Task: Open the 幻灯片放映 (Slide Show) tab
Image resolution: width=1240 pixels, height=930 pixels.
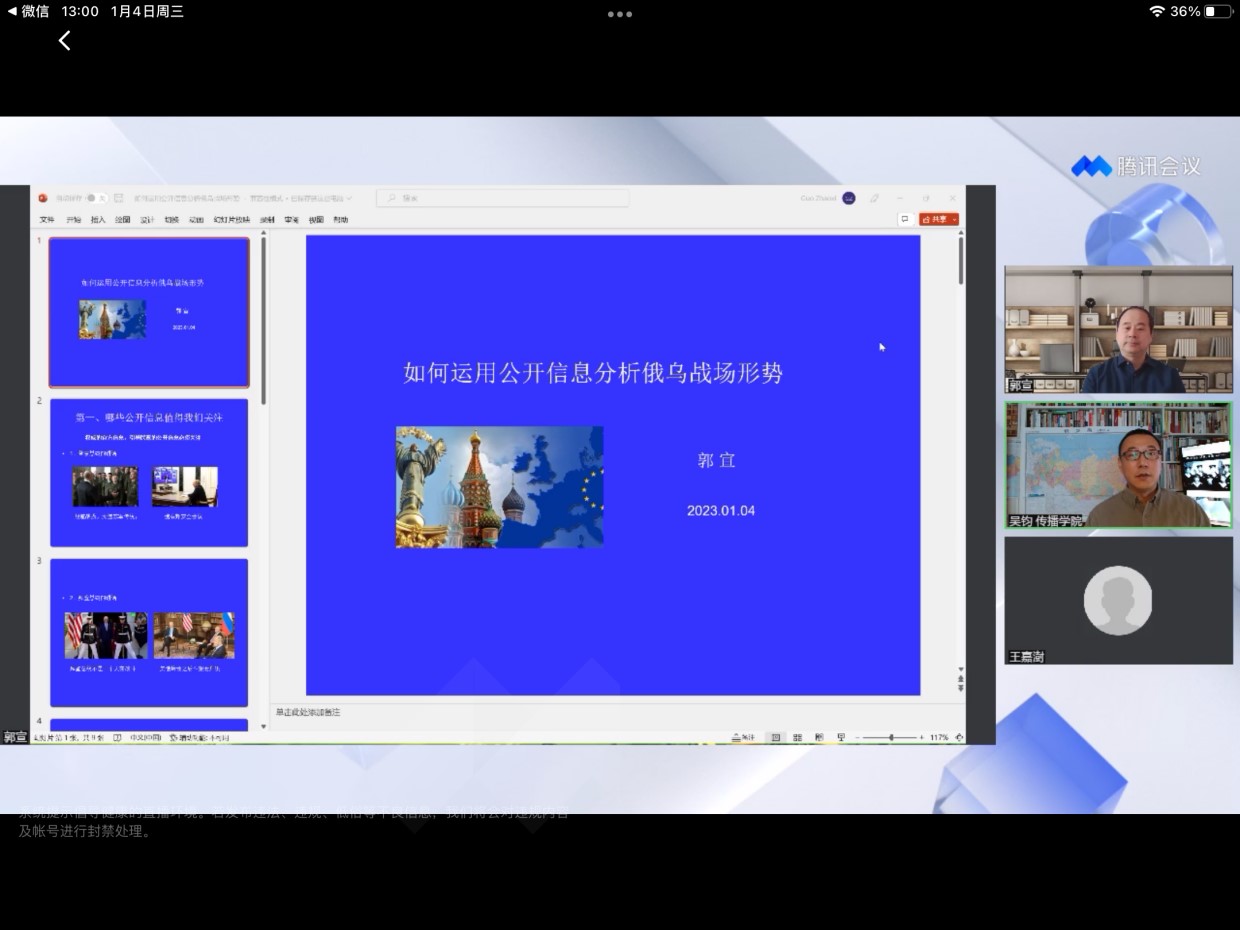Action: 231,220
